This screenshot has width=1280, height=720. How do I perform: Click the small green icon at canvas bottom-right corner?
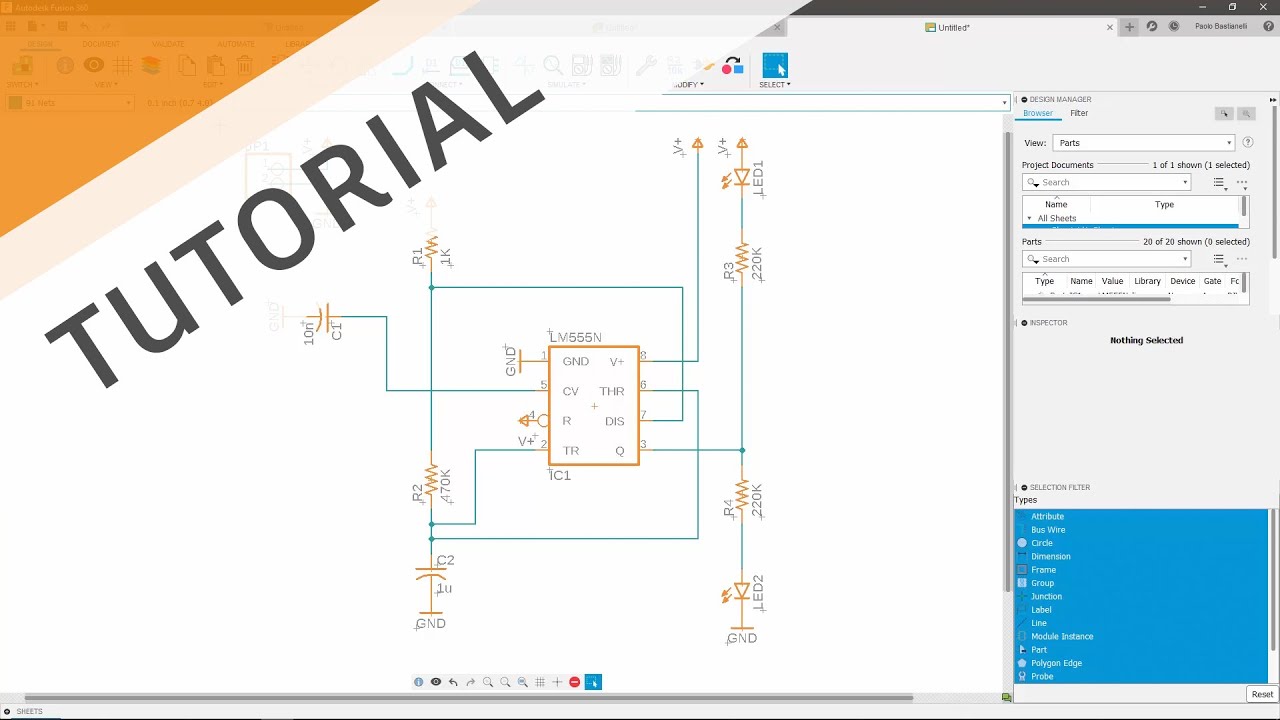[x=1007, y=697]
